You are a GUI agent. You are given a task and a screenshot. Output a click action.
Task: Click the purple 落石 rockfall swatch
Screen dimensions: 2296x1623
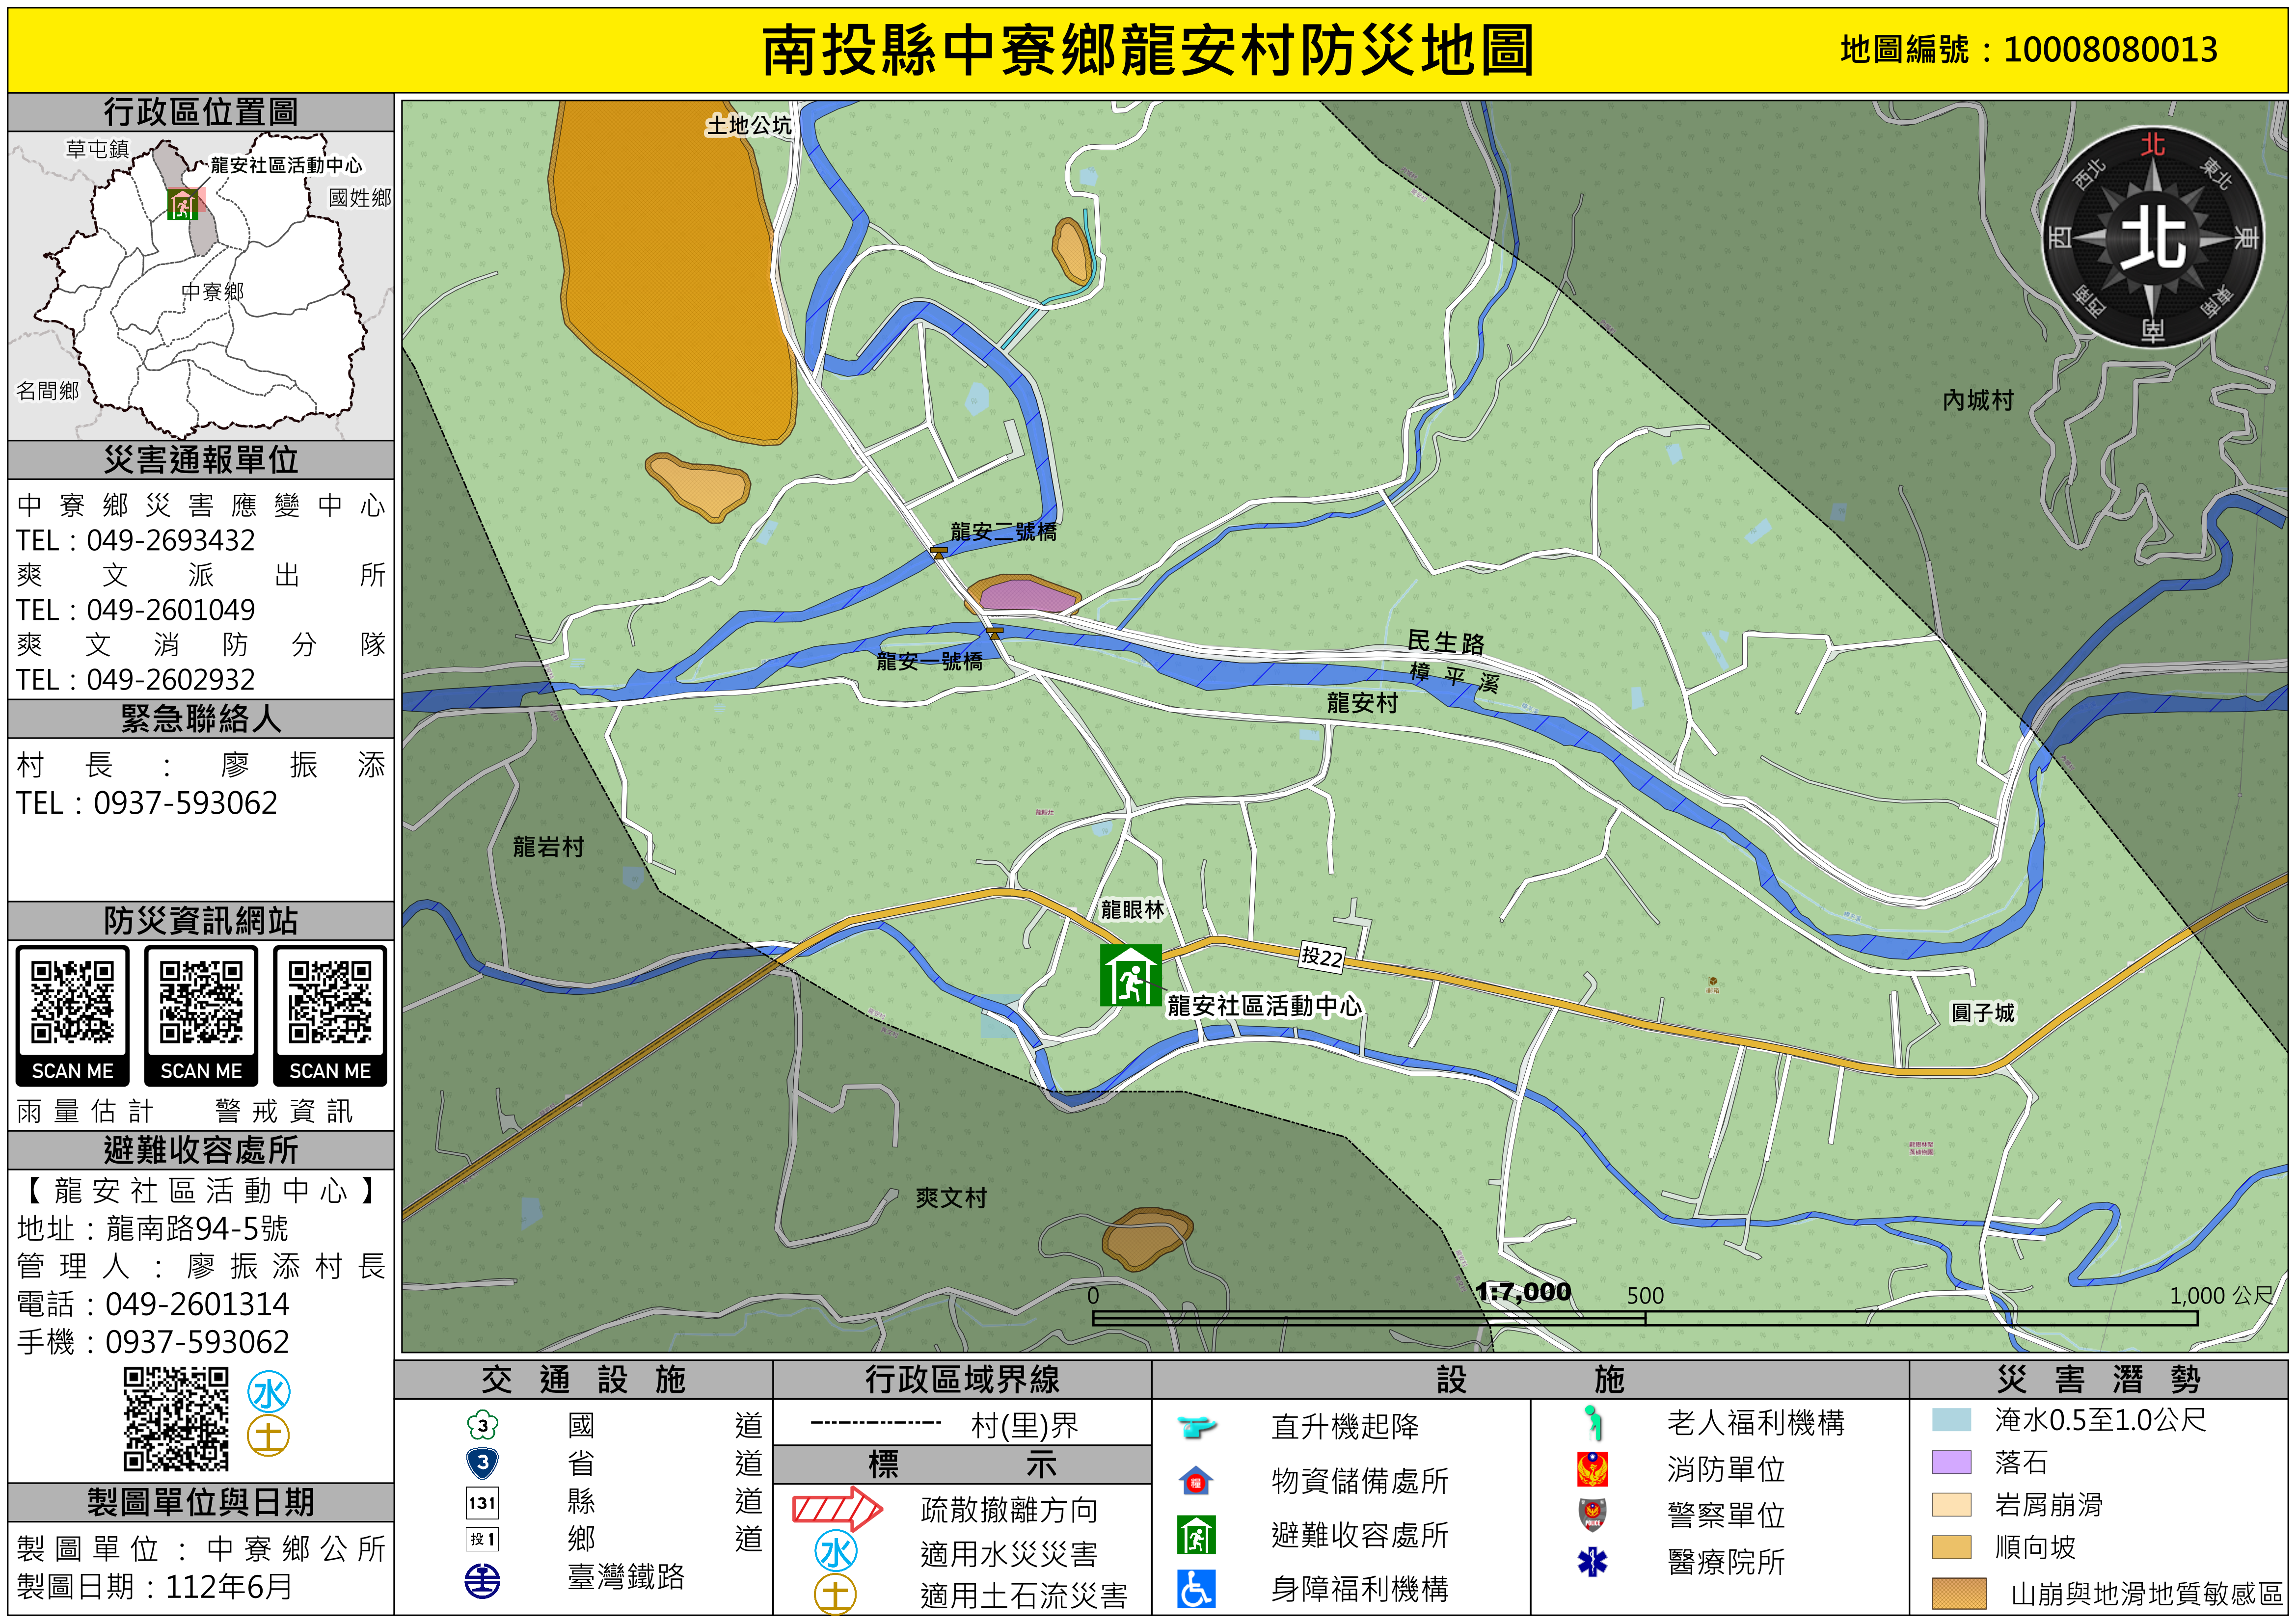(1951, 1462)
